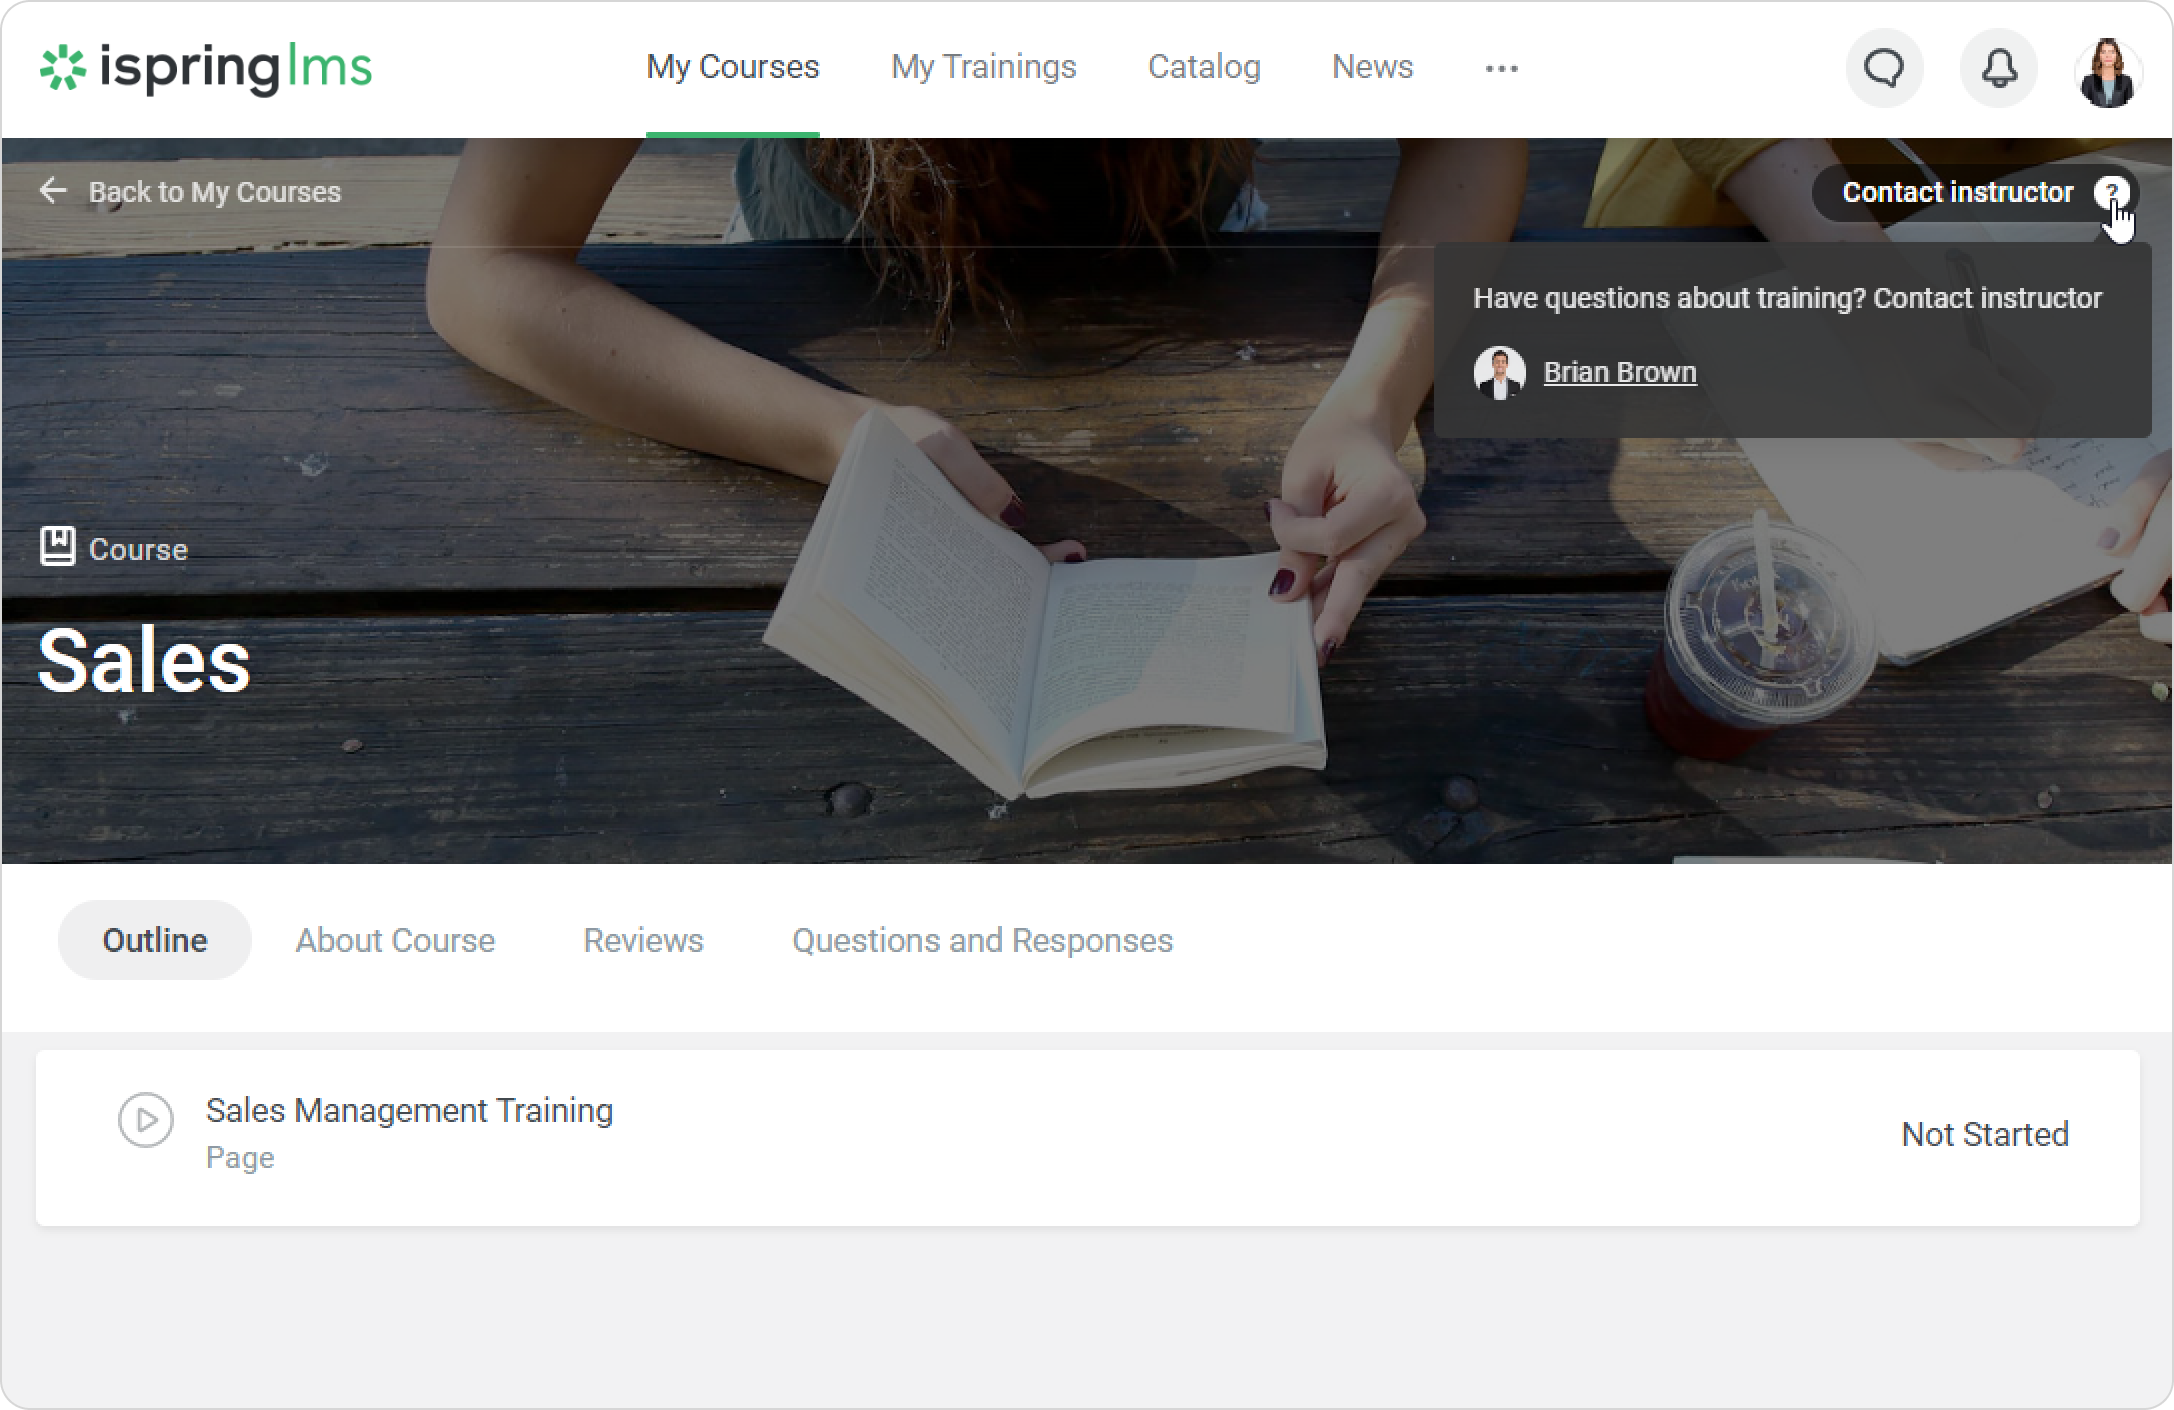Open the Questions and Responses tab
Screen dimensions: 2174x1410
[981, 940]
